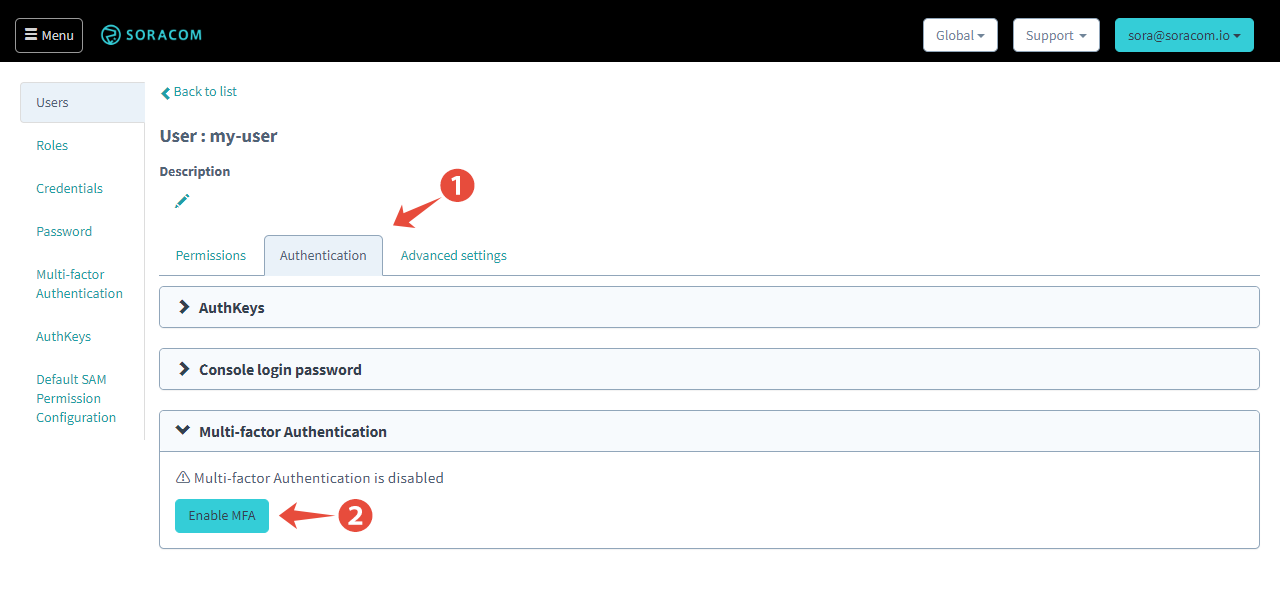Click the Enable MFA button
Viewport: 1280px width, 590px height.
(x=222, y=515)
